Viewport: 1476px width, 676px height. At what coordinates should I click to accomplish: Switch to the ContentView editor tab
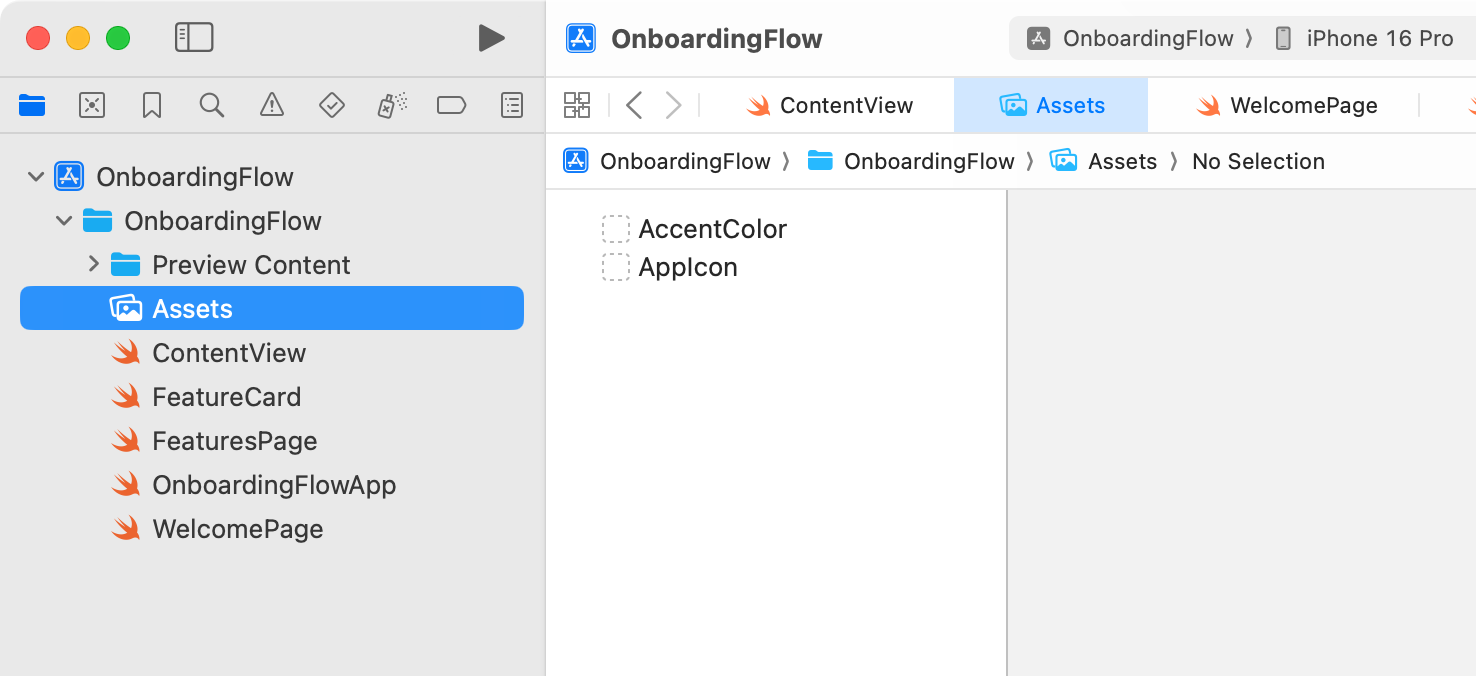tap(845, 104)
